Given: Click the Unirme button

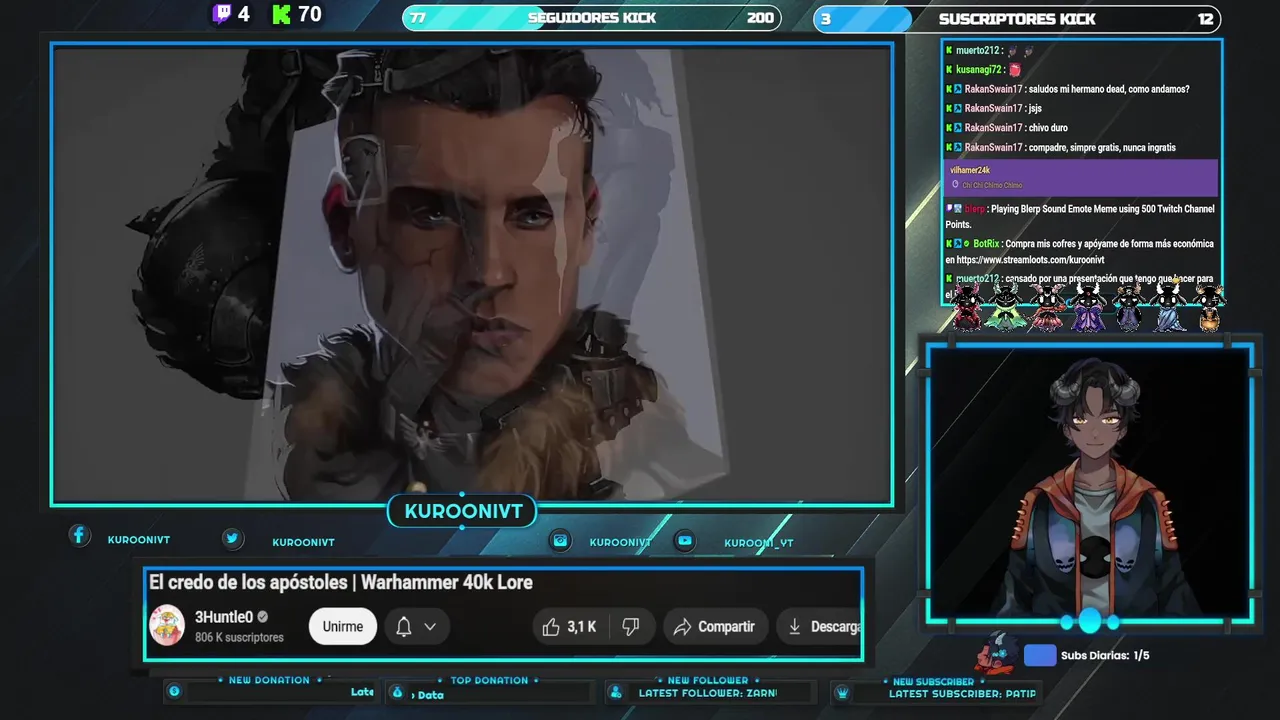Looking at the screenshot, I should 343,627.
